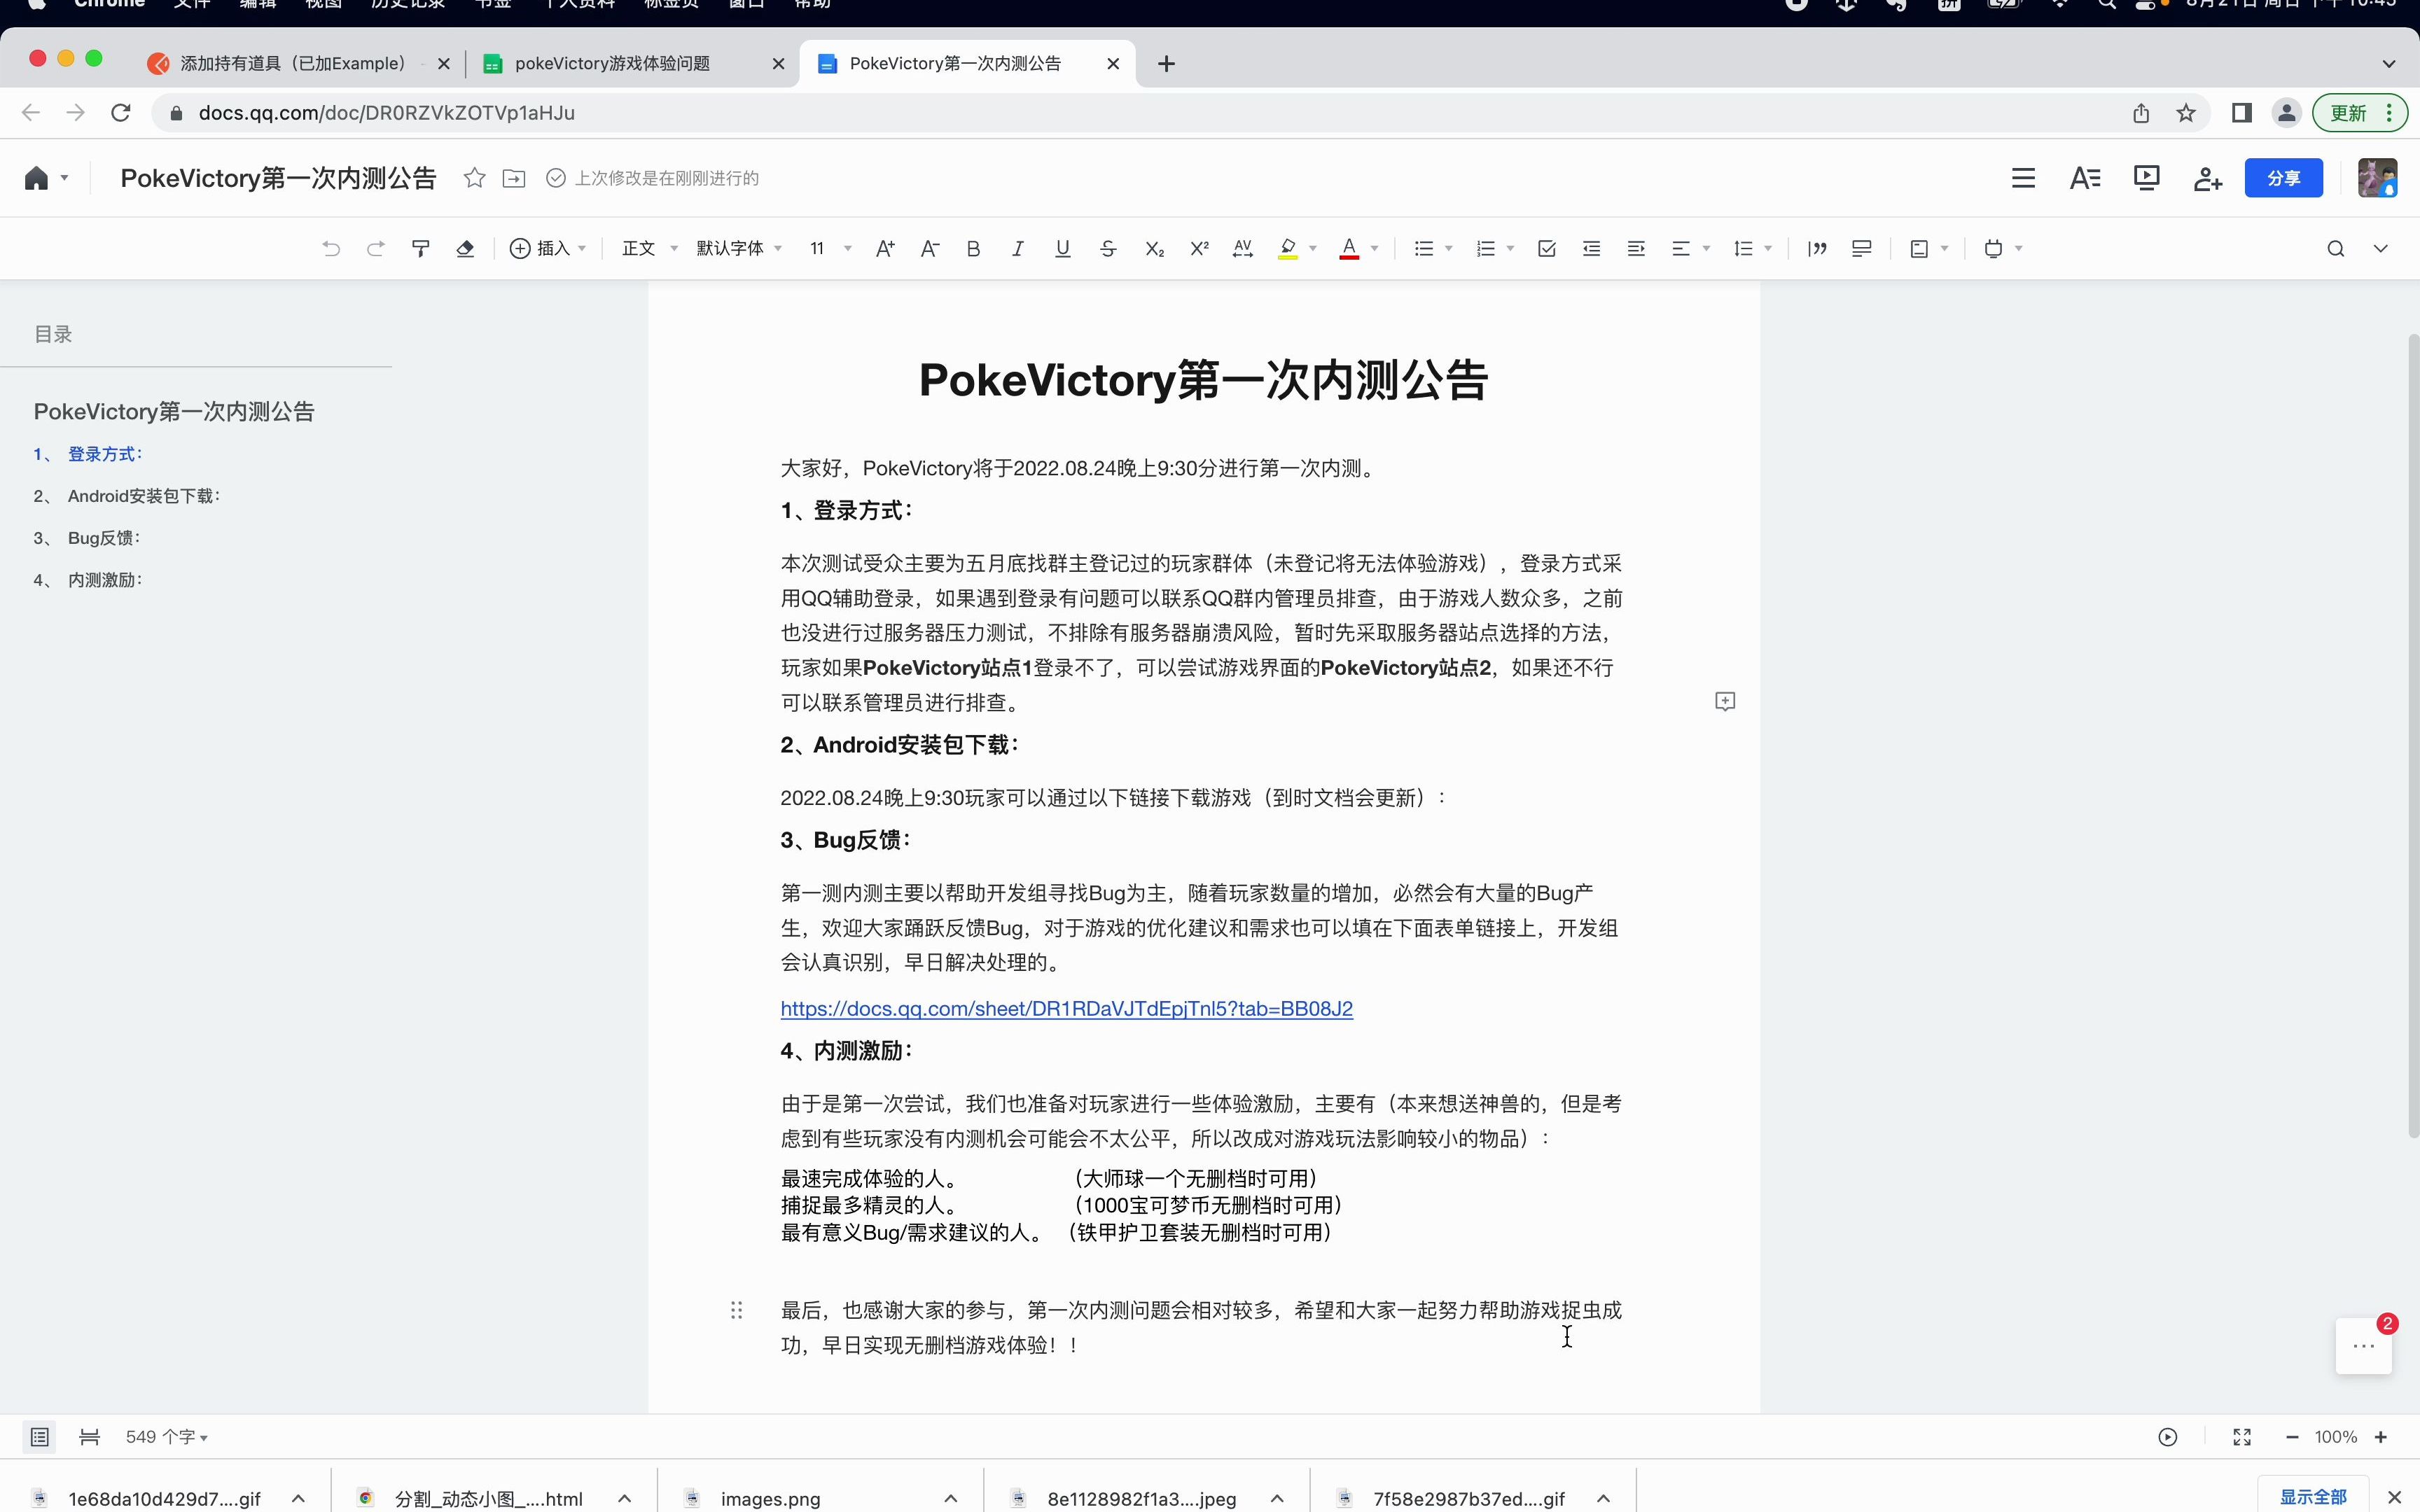Reload the page
The width and height of the screenshot is (2420, 1512).
pos(121,113)
